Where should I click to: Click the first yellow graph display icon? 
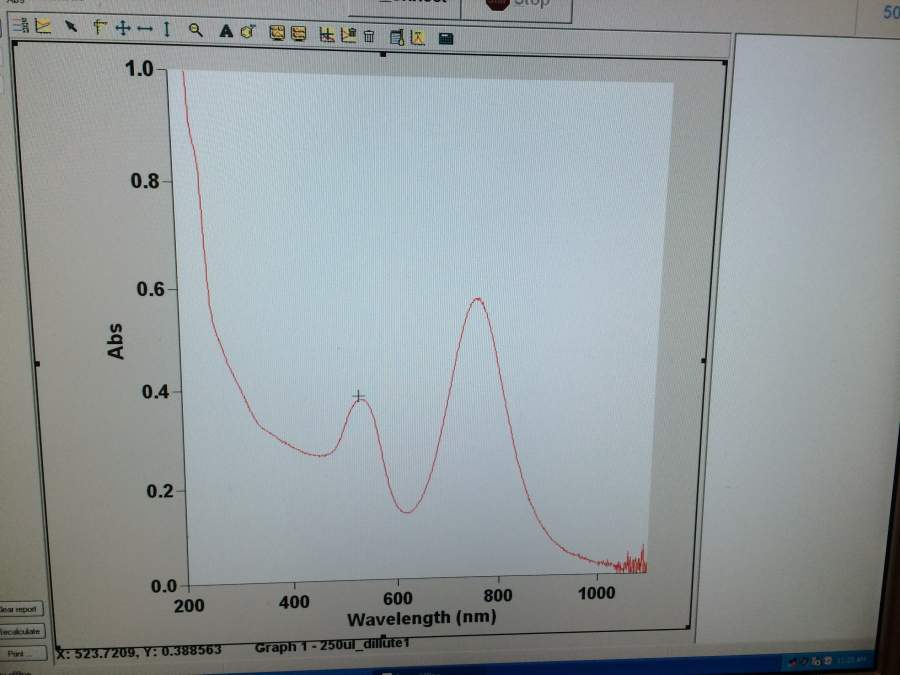(277, 33)
